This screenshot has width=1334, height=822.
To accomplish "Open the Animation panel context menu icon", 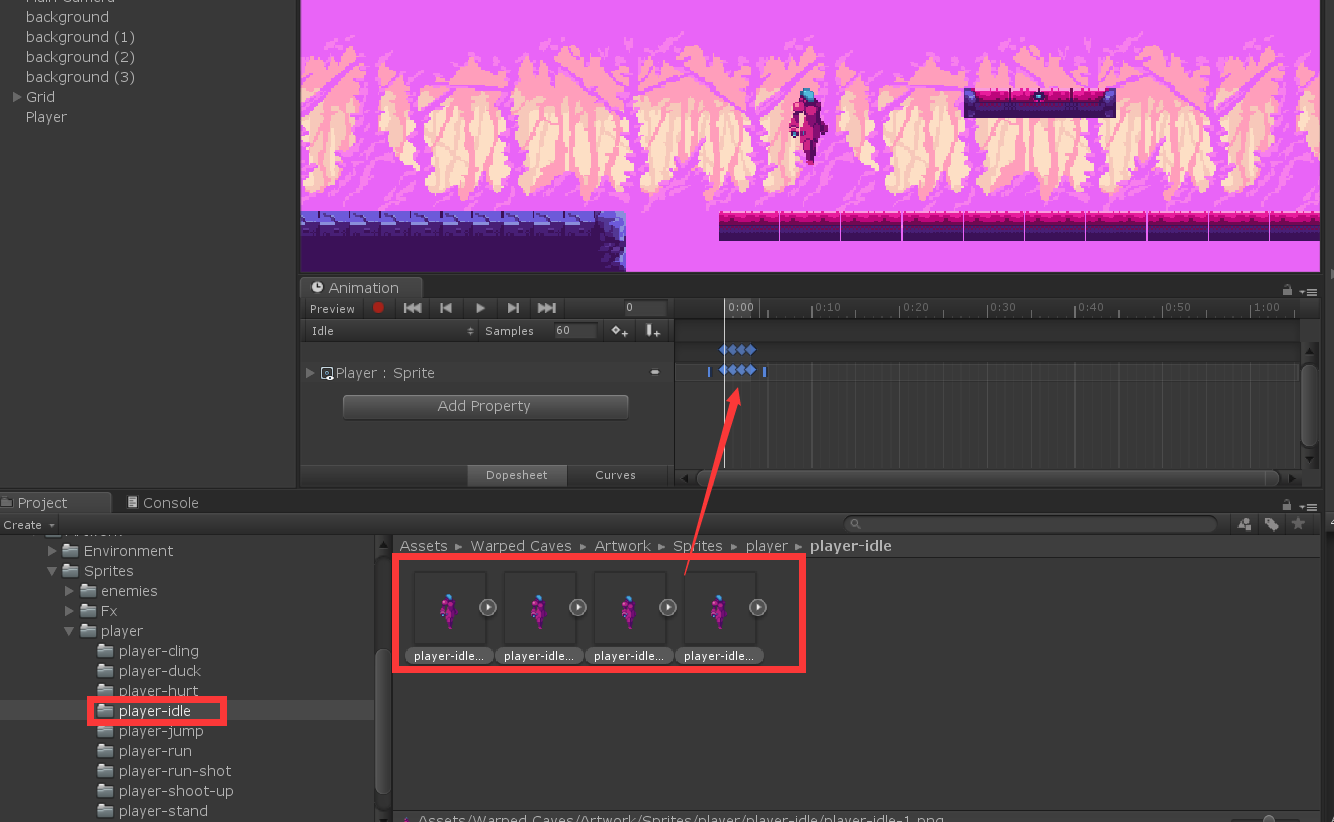I will [x=1309, y=290].
